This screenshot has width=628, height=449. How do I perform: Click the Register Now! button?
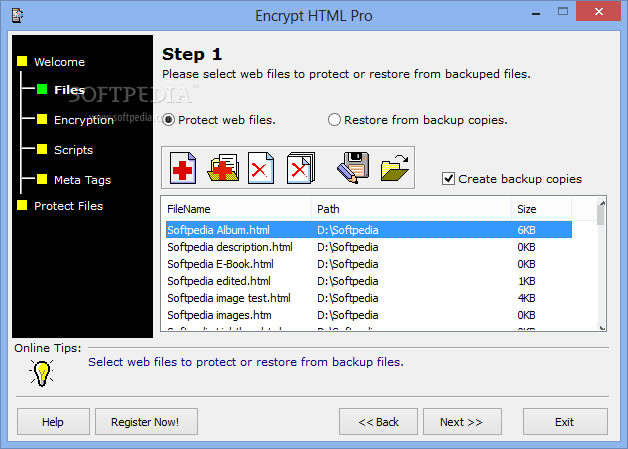(x=146, y=422)
